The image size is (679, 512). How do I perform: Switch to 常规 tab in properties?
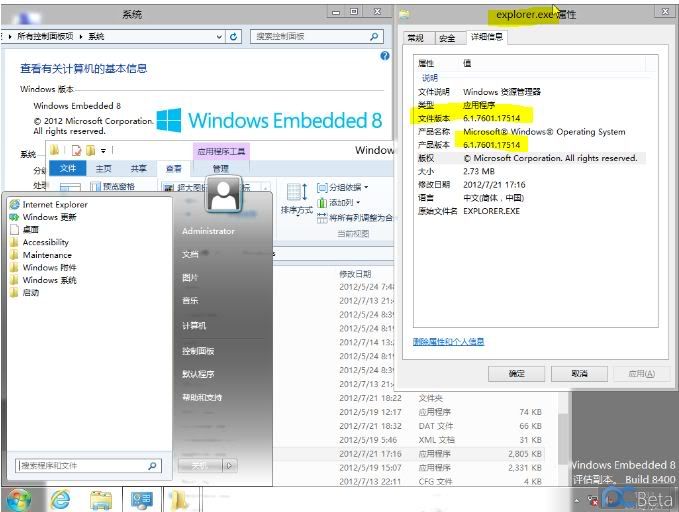click(417, 38)
